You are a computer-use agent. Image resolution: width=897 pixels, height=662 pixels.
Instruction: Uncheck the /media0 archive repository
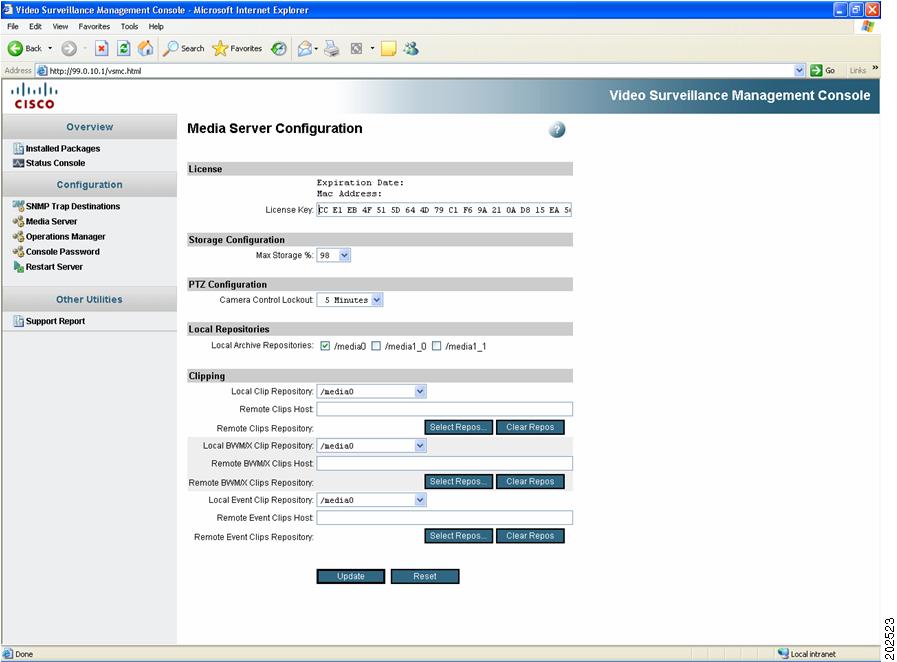click(325, 346)
